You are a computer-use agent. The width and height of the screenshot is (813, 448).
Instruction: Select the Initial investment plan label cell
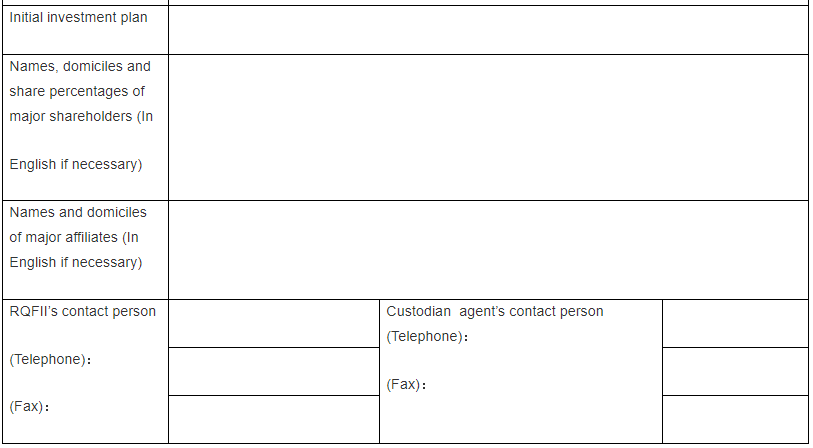(86, 30)
